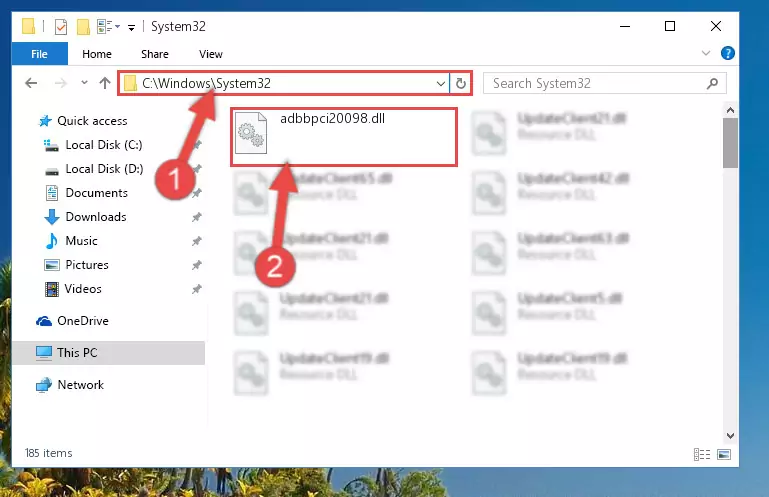The height and width of the screenshot is (497, 769).
Task: Switch to the Share ribbon tab
Action: click(x=154, y=54)
